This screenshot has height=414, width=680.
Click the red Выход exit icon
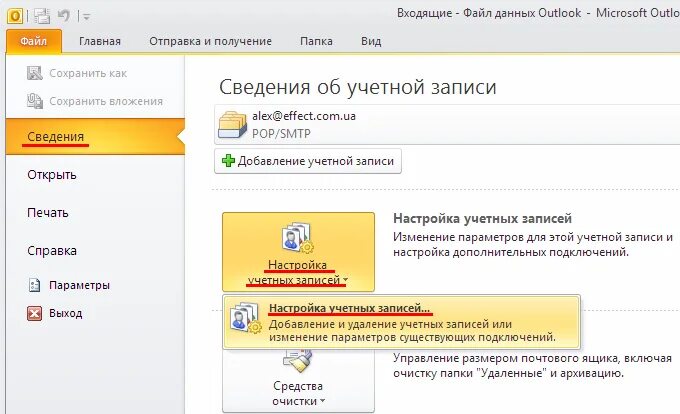click(34, 313)
